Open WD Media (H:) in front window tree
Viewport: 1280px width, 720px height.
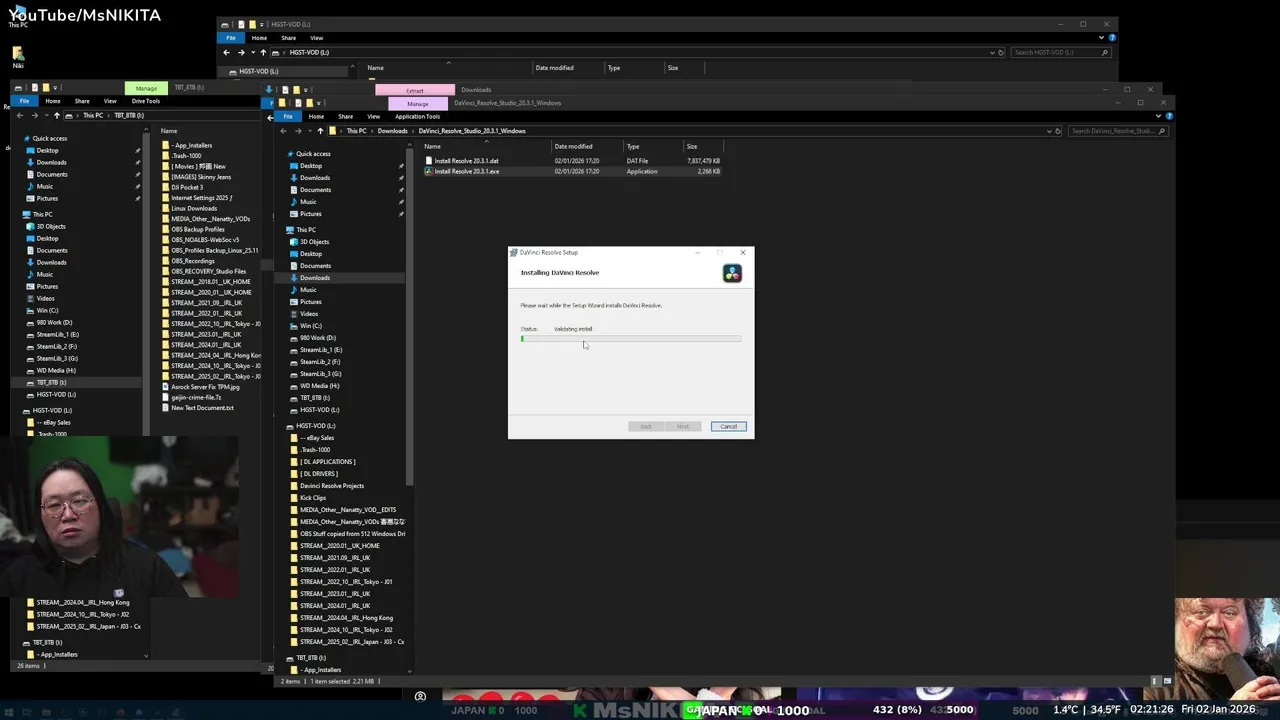pyautogui.click(x=320, y=386)
